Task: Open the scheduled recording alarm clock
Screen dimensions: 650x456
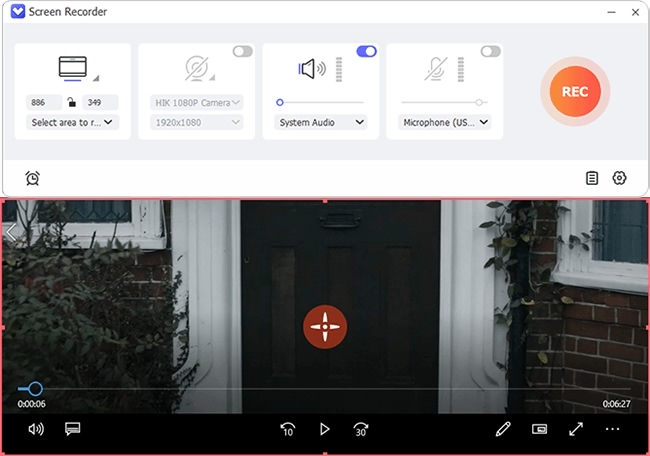Action: click(x=32, y=178)
